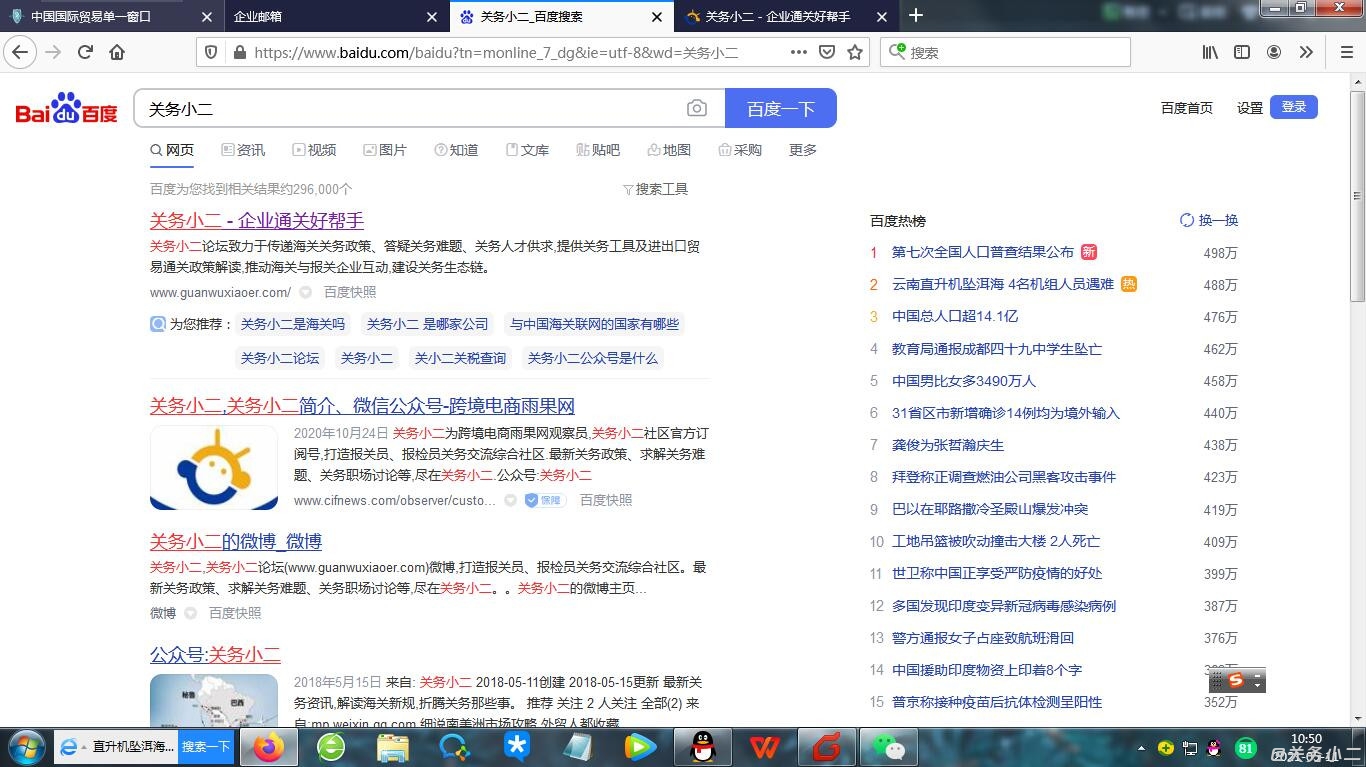Click taskbar 搜索一下 button

pos(206,747)
